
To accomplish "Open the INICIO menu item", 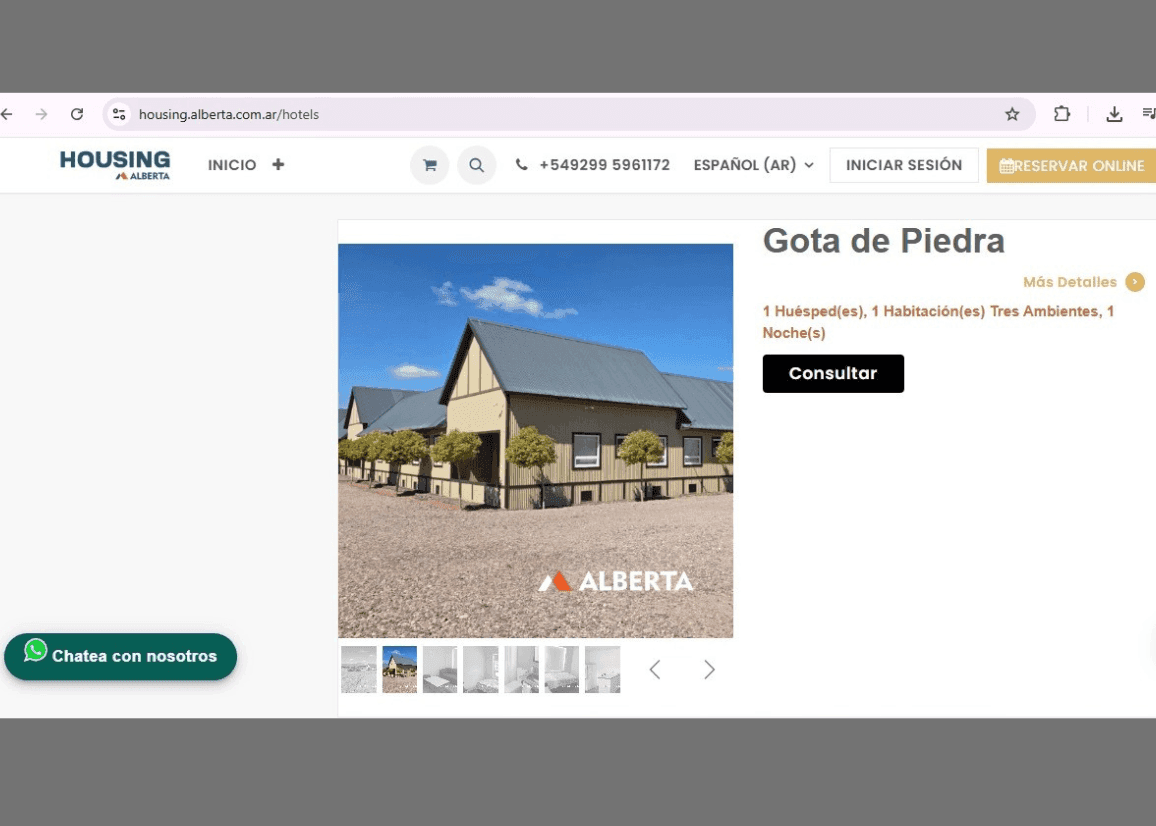I will pos(232,165).
